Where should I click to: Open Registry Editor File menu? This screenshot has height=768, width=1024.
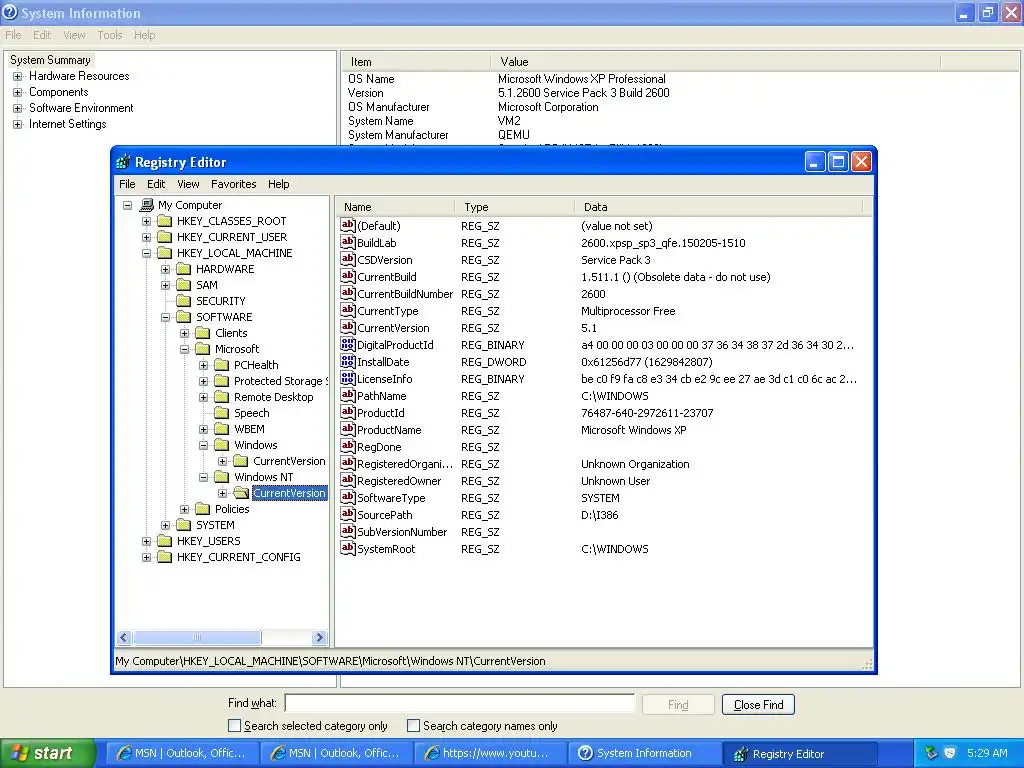[127, 184]
